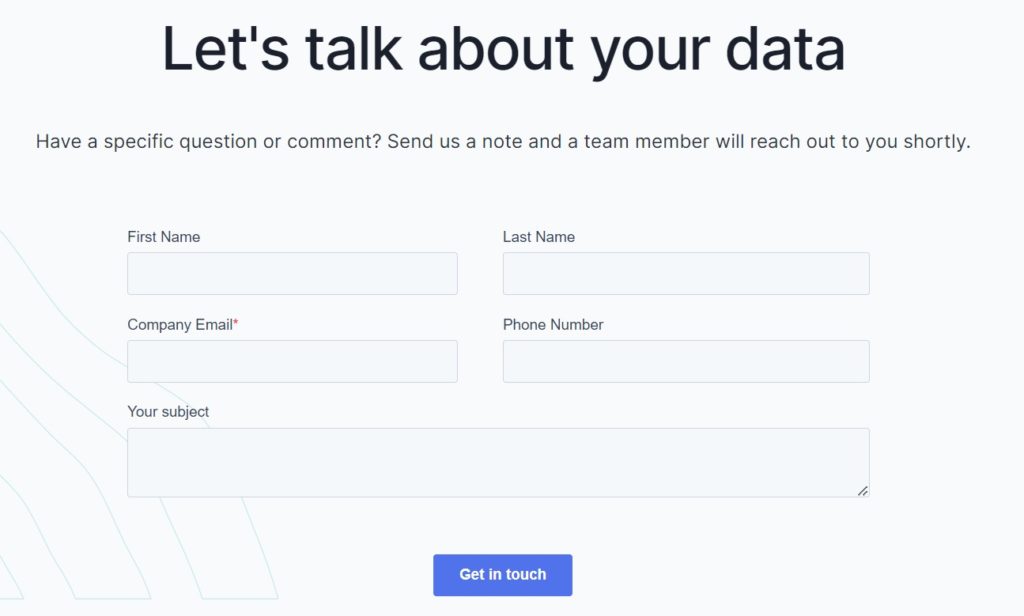Screen dimensions: 1024x616
Task: Click the Company Email field label
Action: [180, 325]
